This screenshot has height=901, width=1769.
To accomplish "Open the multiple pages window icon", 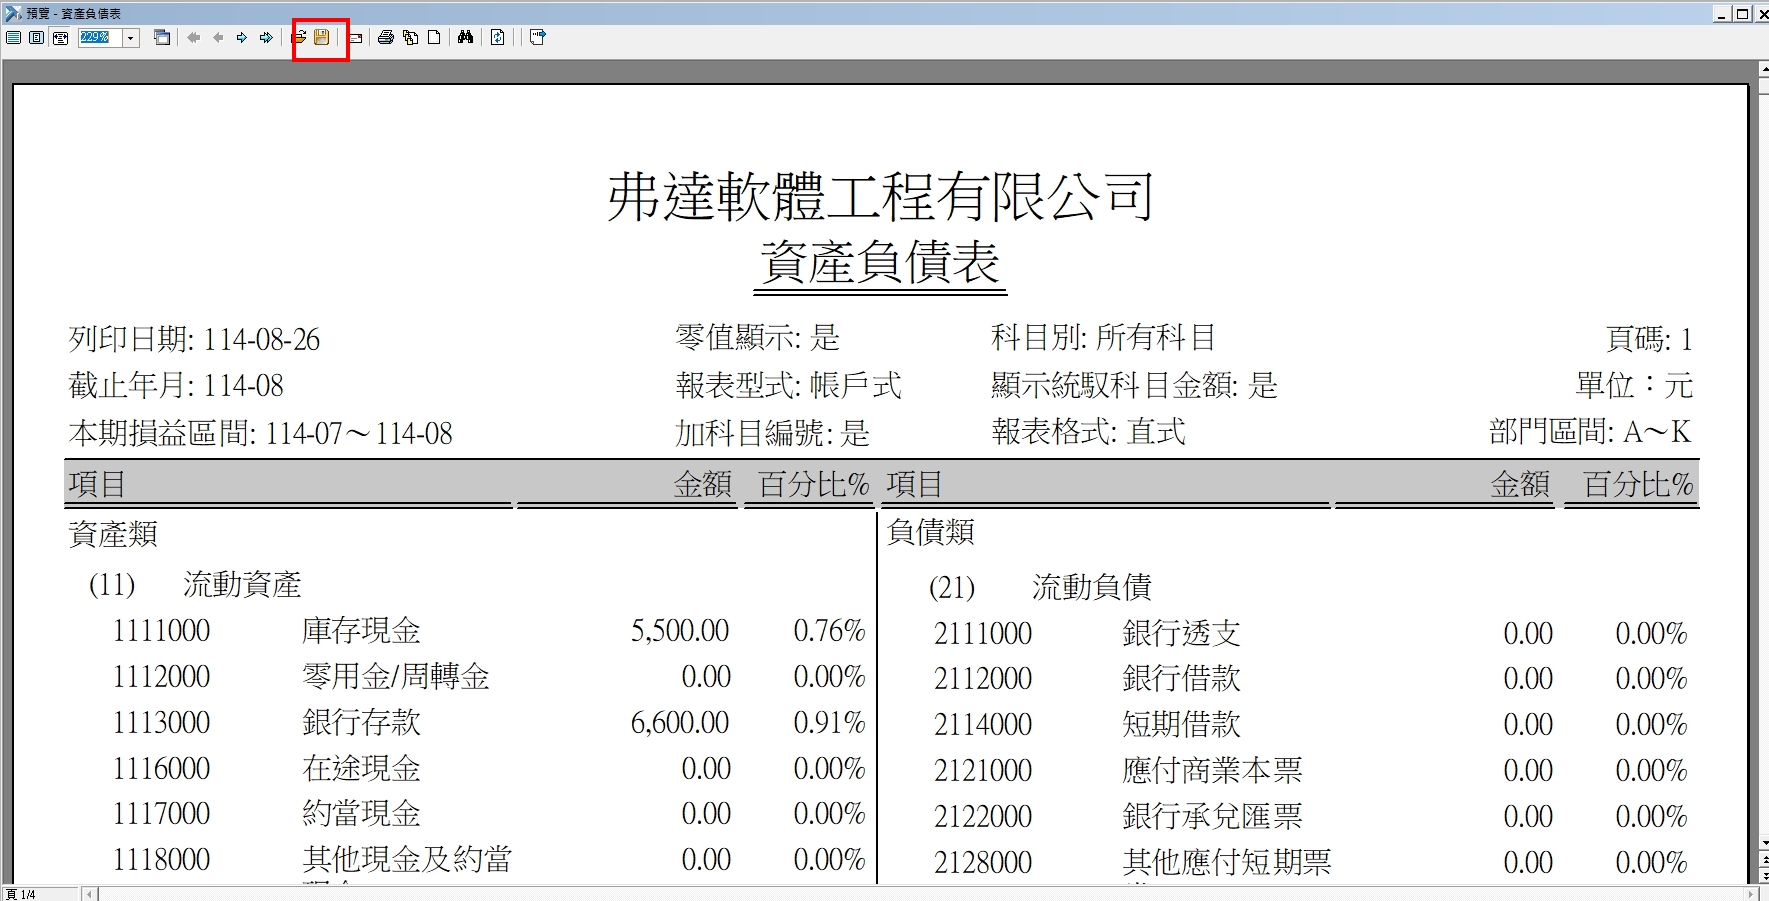I will [x=162, y=38].
